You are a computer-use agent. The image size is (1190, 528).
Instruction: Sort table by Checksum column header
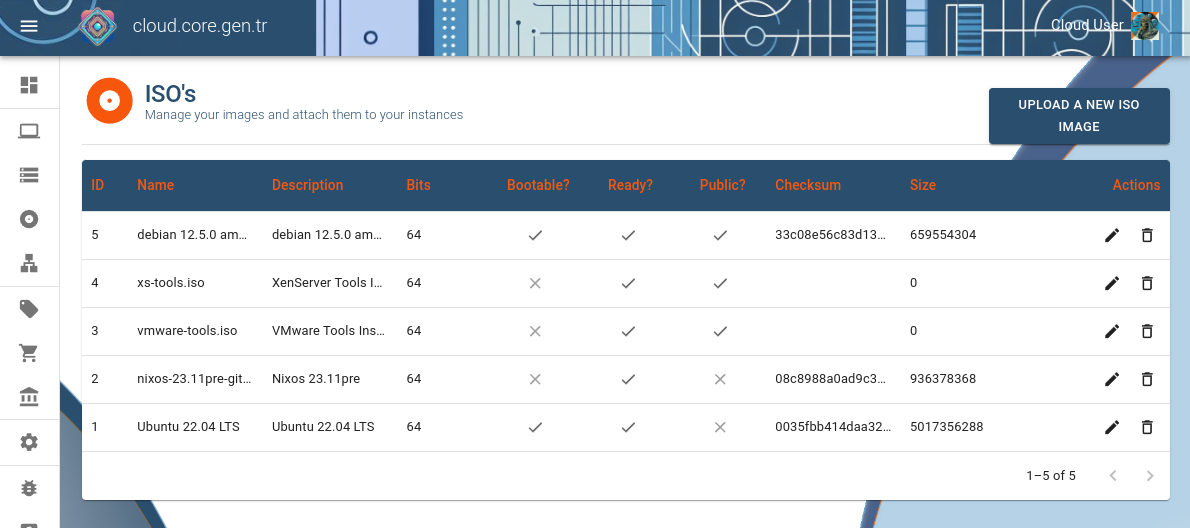808,185
